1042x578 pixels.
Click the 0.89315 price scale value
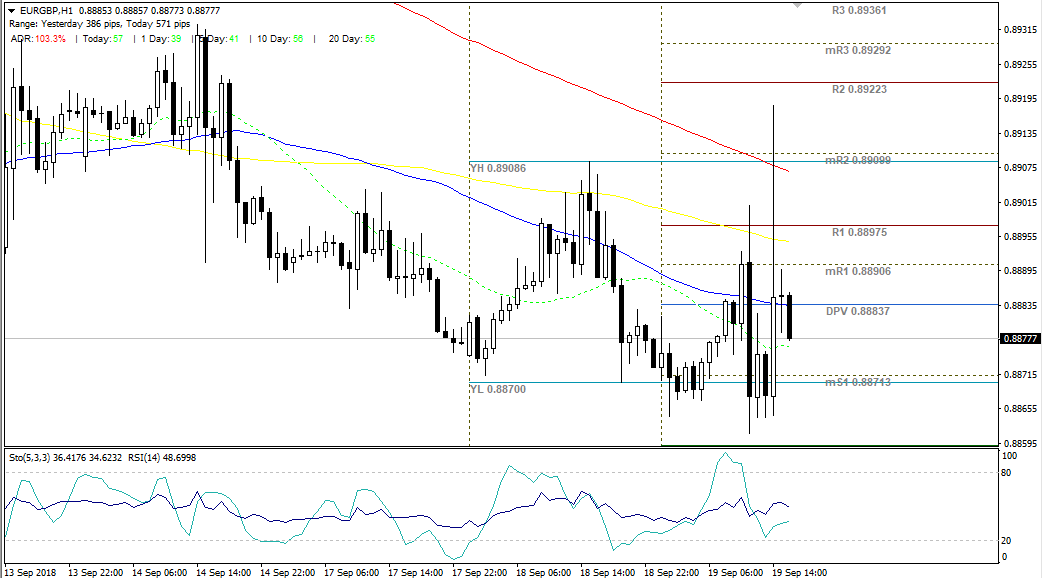point(1021,30)
